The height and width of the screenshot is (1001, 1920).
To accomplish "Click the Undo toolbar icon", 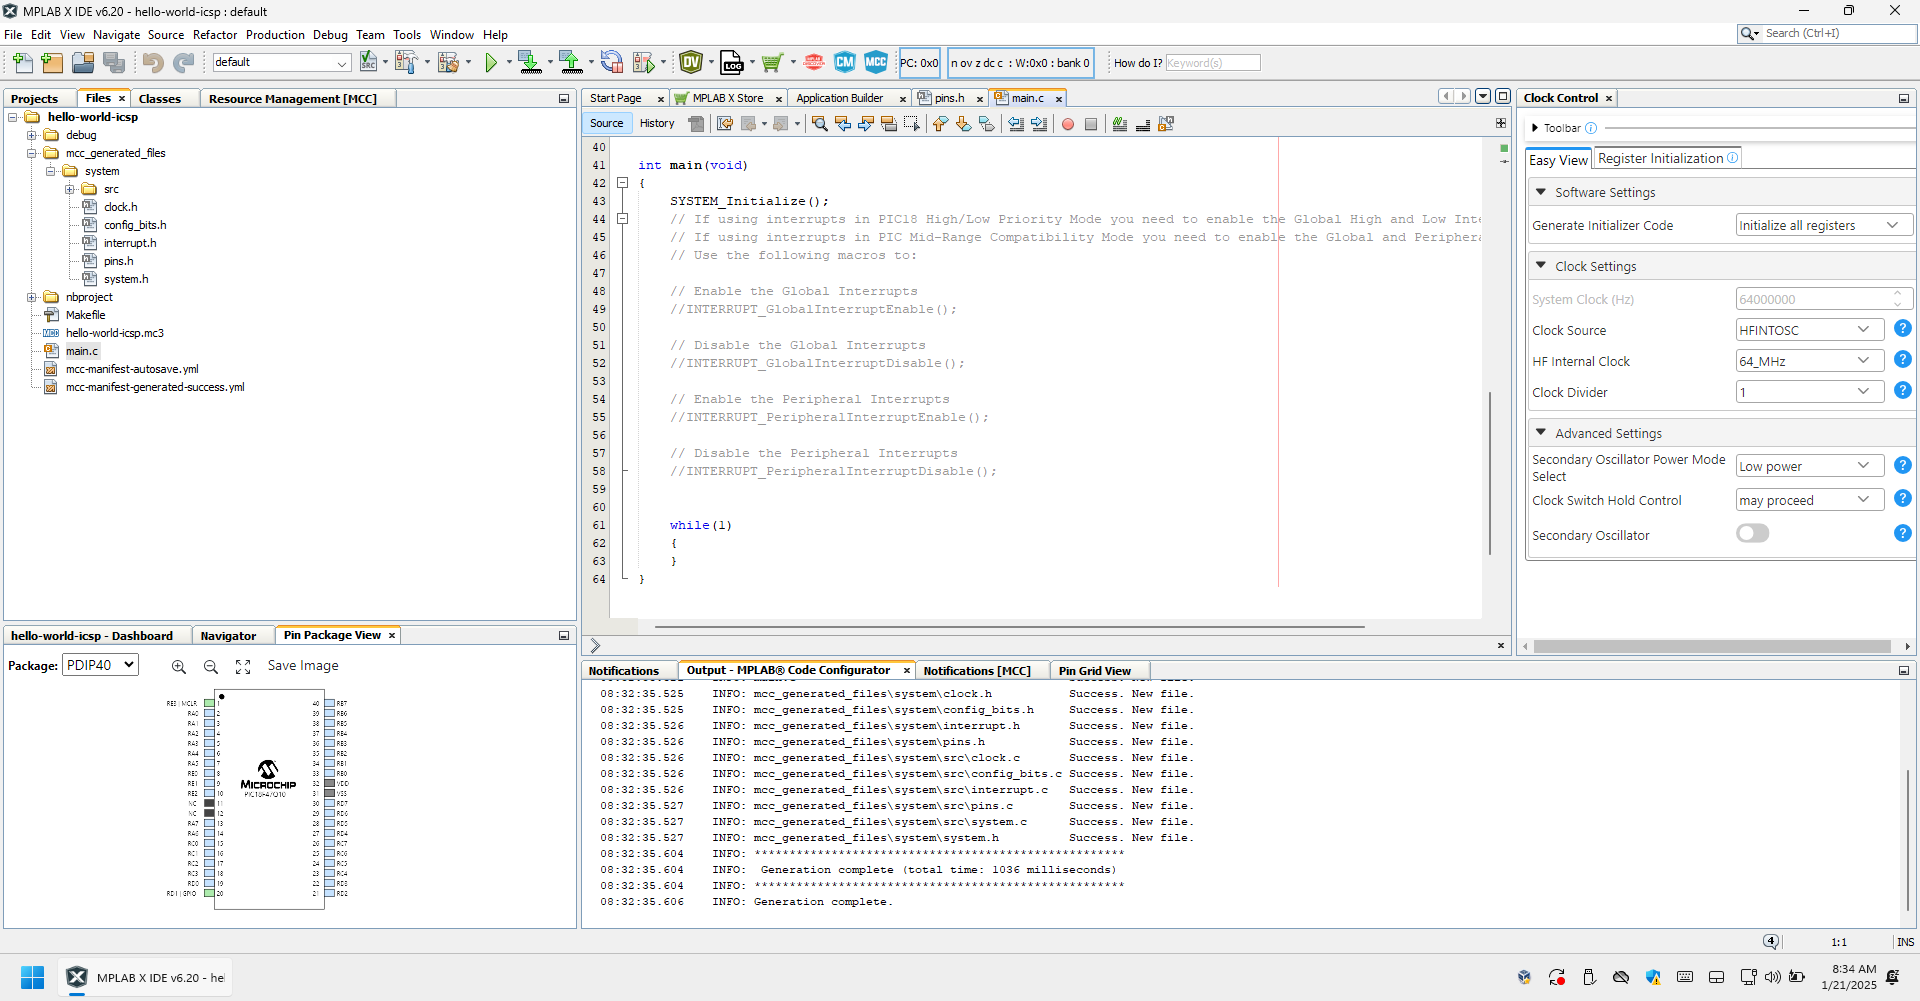I will (x=152, y=63).
